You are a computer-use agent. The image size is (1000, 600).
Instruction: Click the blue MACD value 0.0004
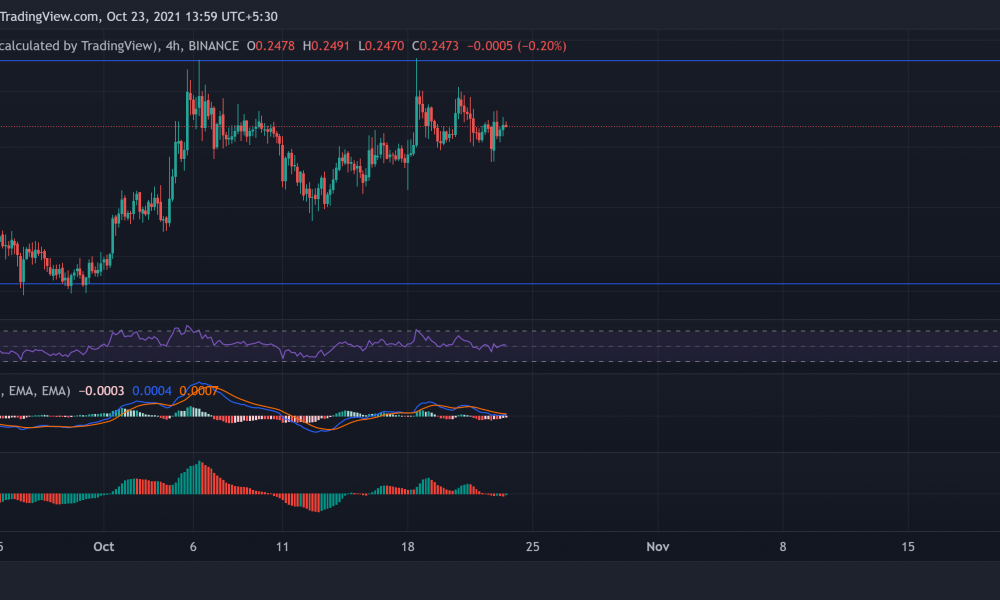152,391
